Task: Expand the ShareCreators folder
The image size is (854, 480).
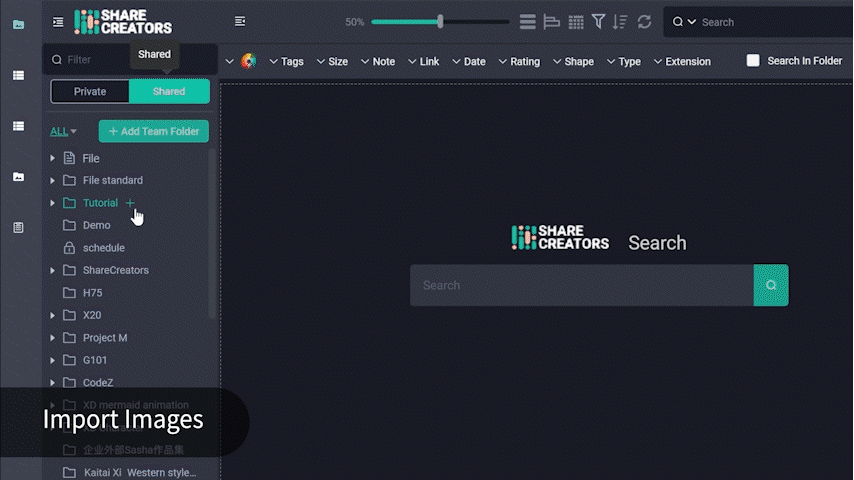Action: (x=52, y=270)
